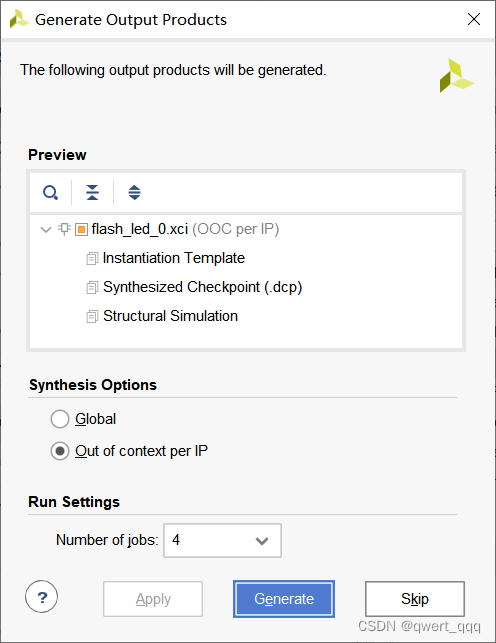Collapse the flash_led_0.xci tree node
The image size is (496, 643).
tap(46, 229)
